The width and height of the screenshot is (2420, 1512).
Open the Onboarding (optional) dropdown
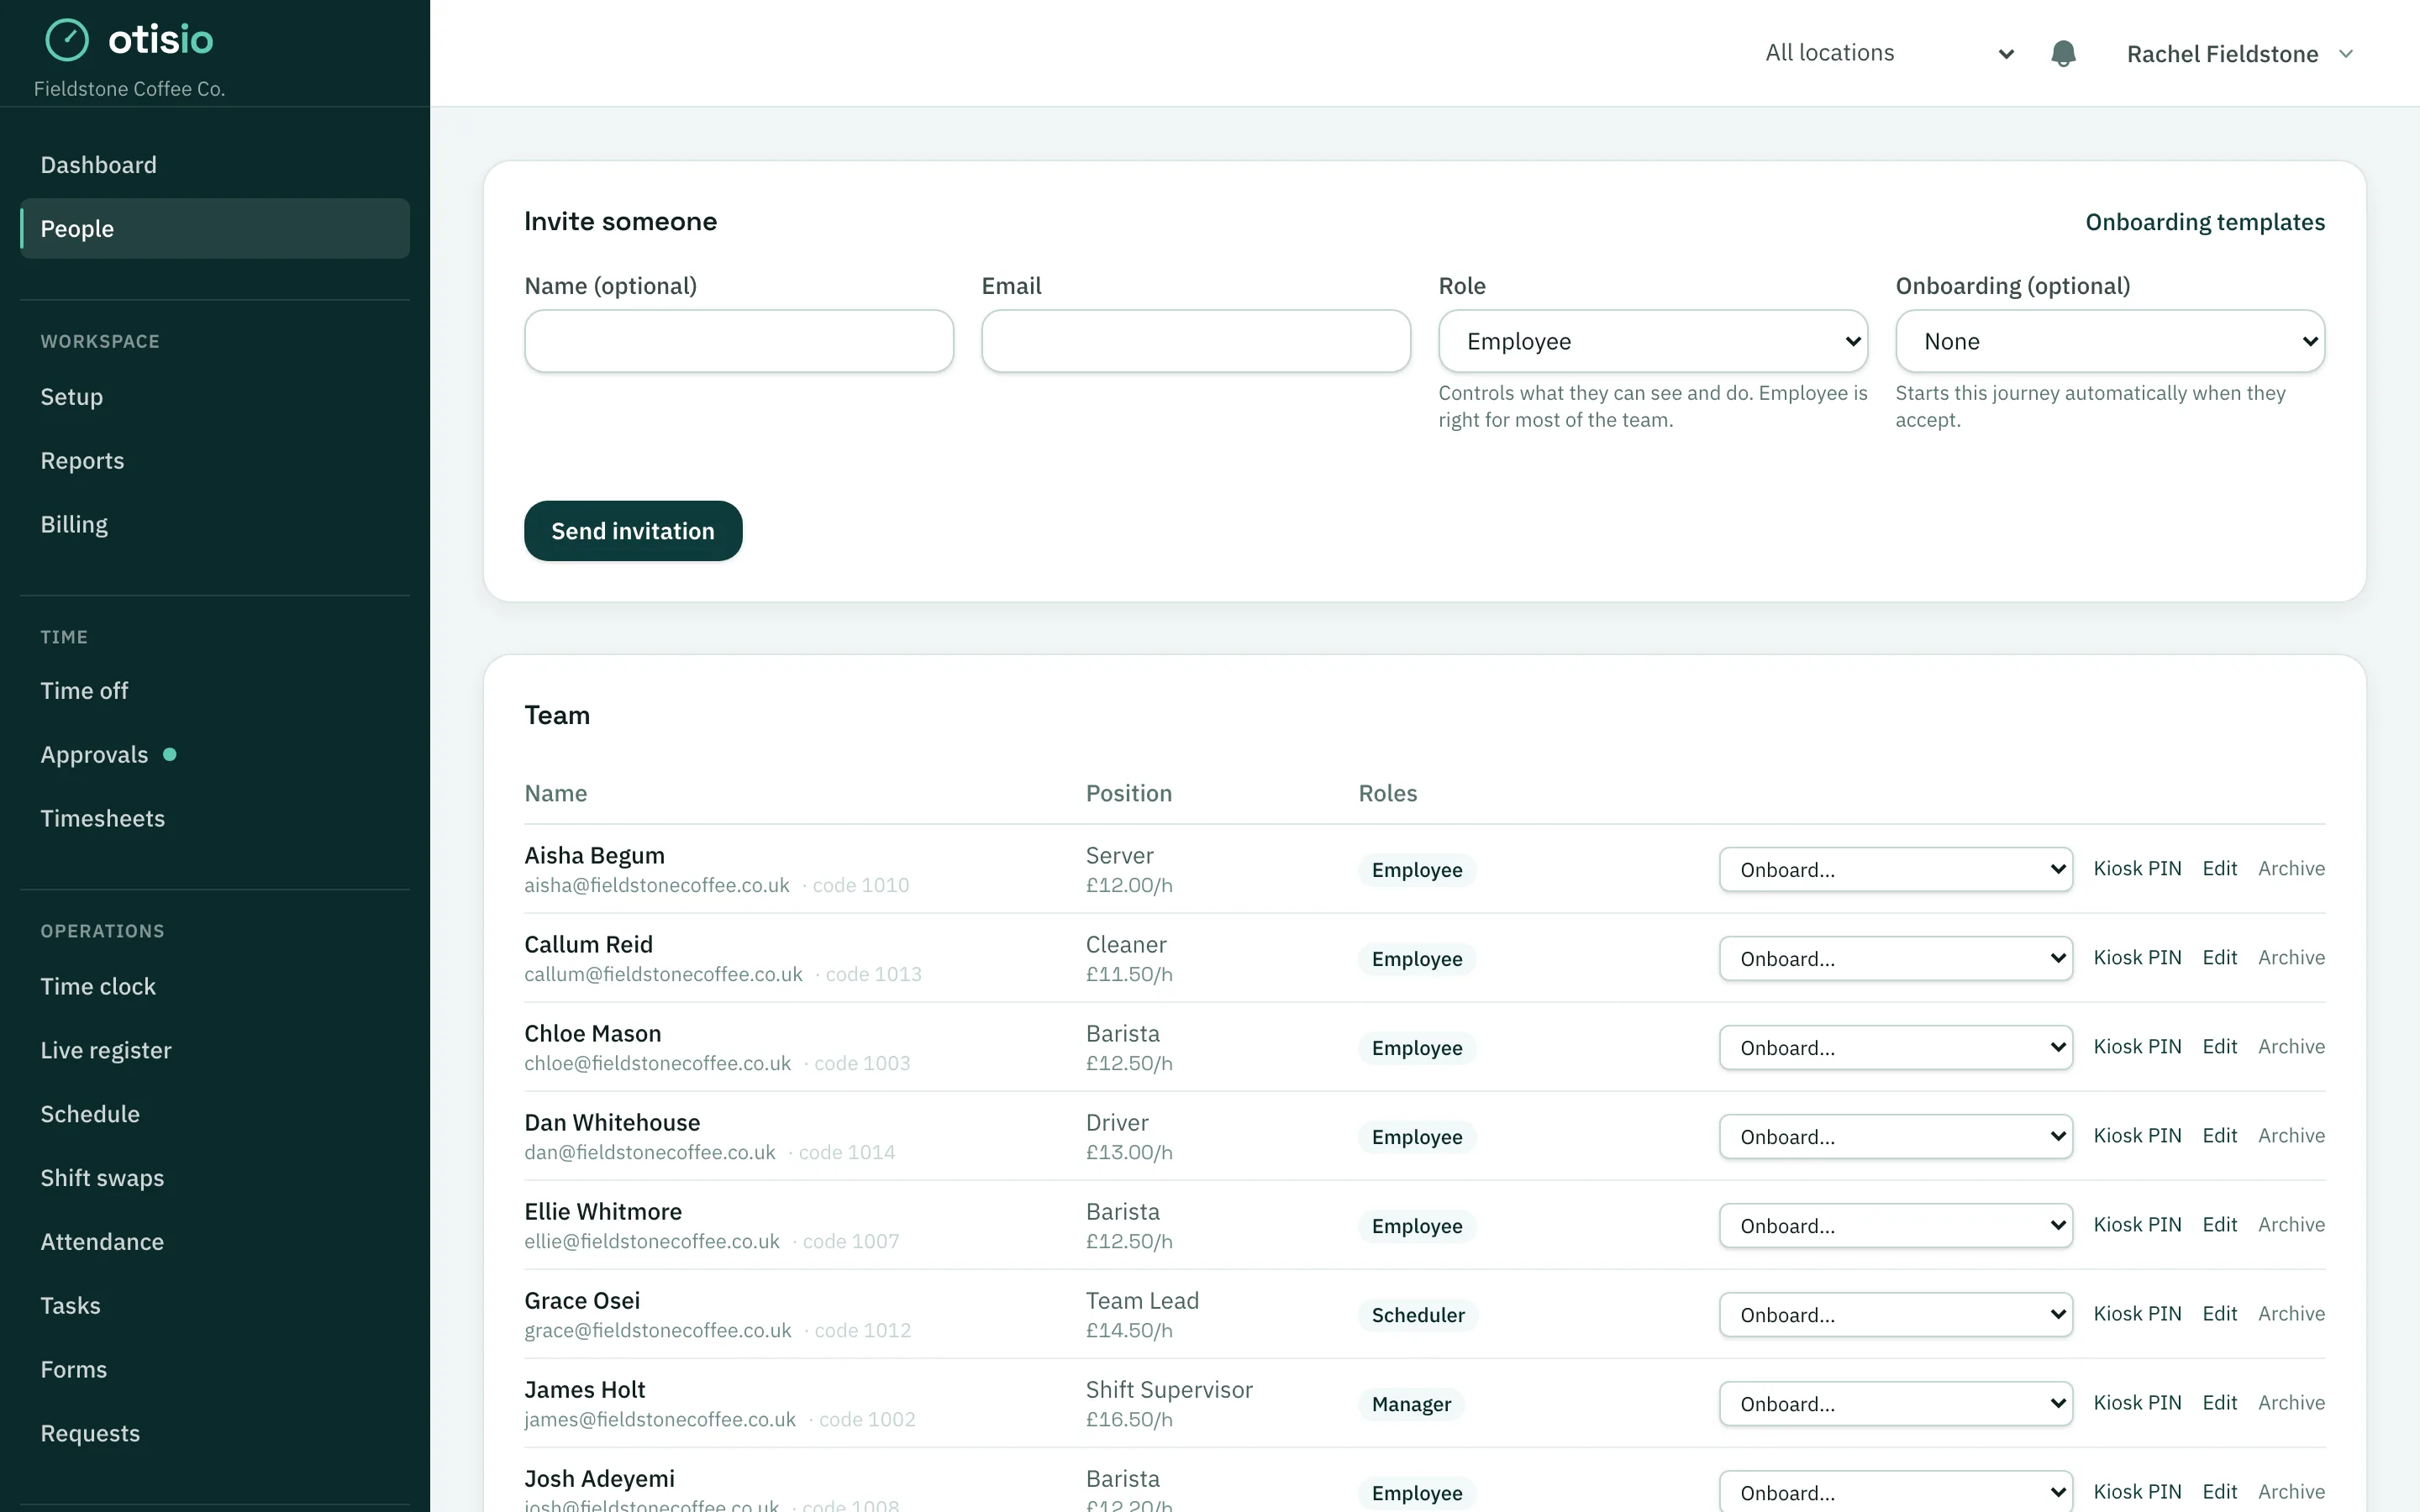[x=2110, y=341]
